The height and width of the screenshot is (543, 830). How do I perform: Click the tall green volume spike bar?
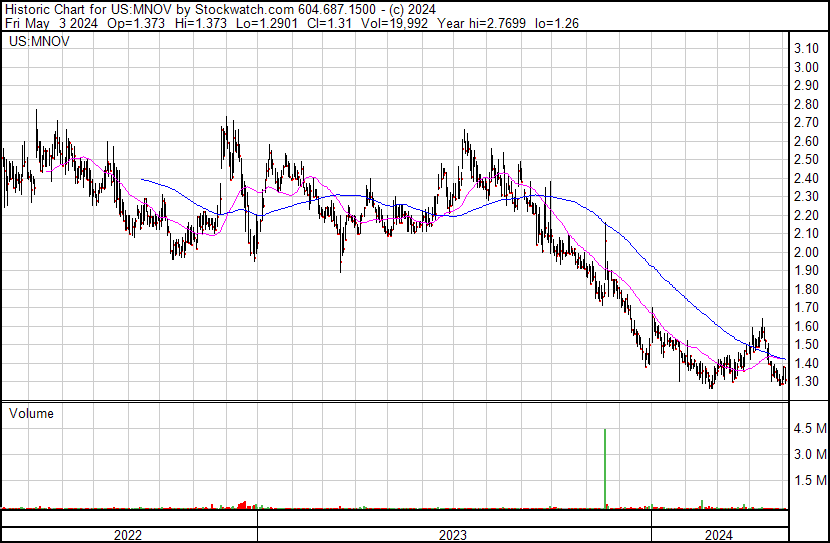tap(605, 468)
